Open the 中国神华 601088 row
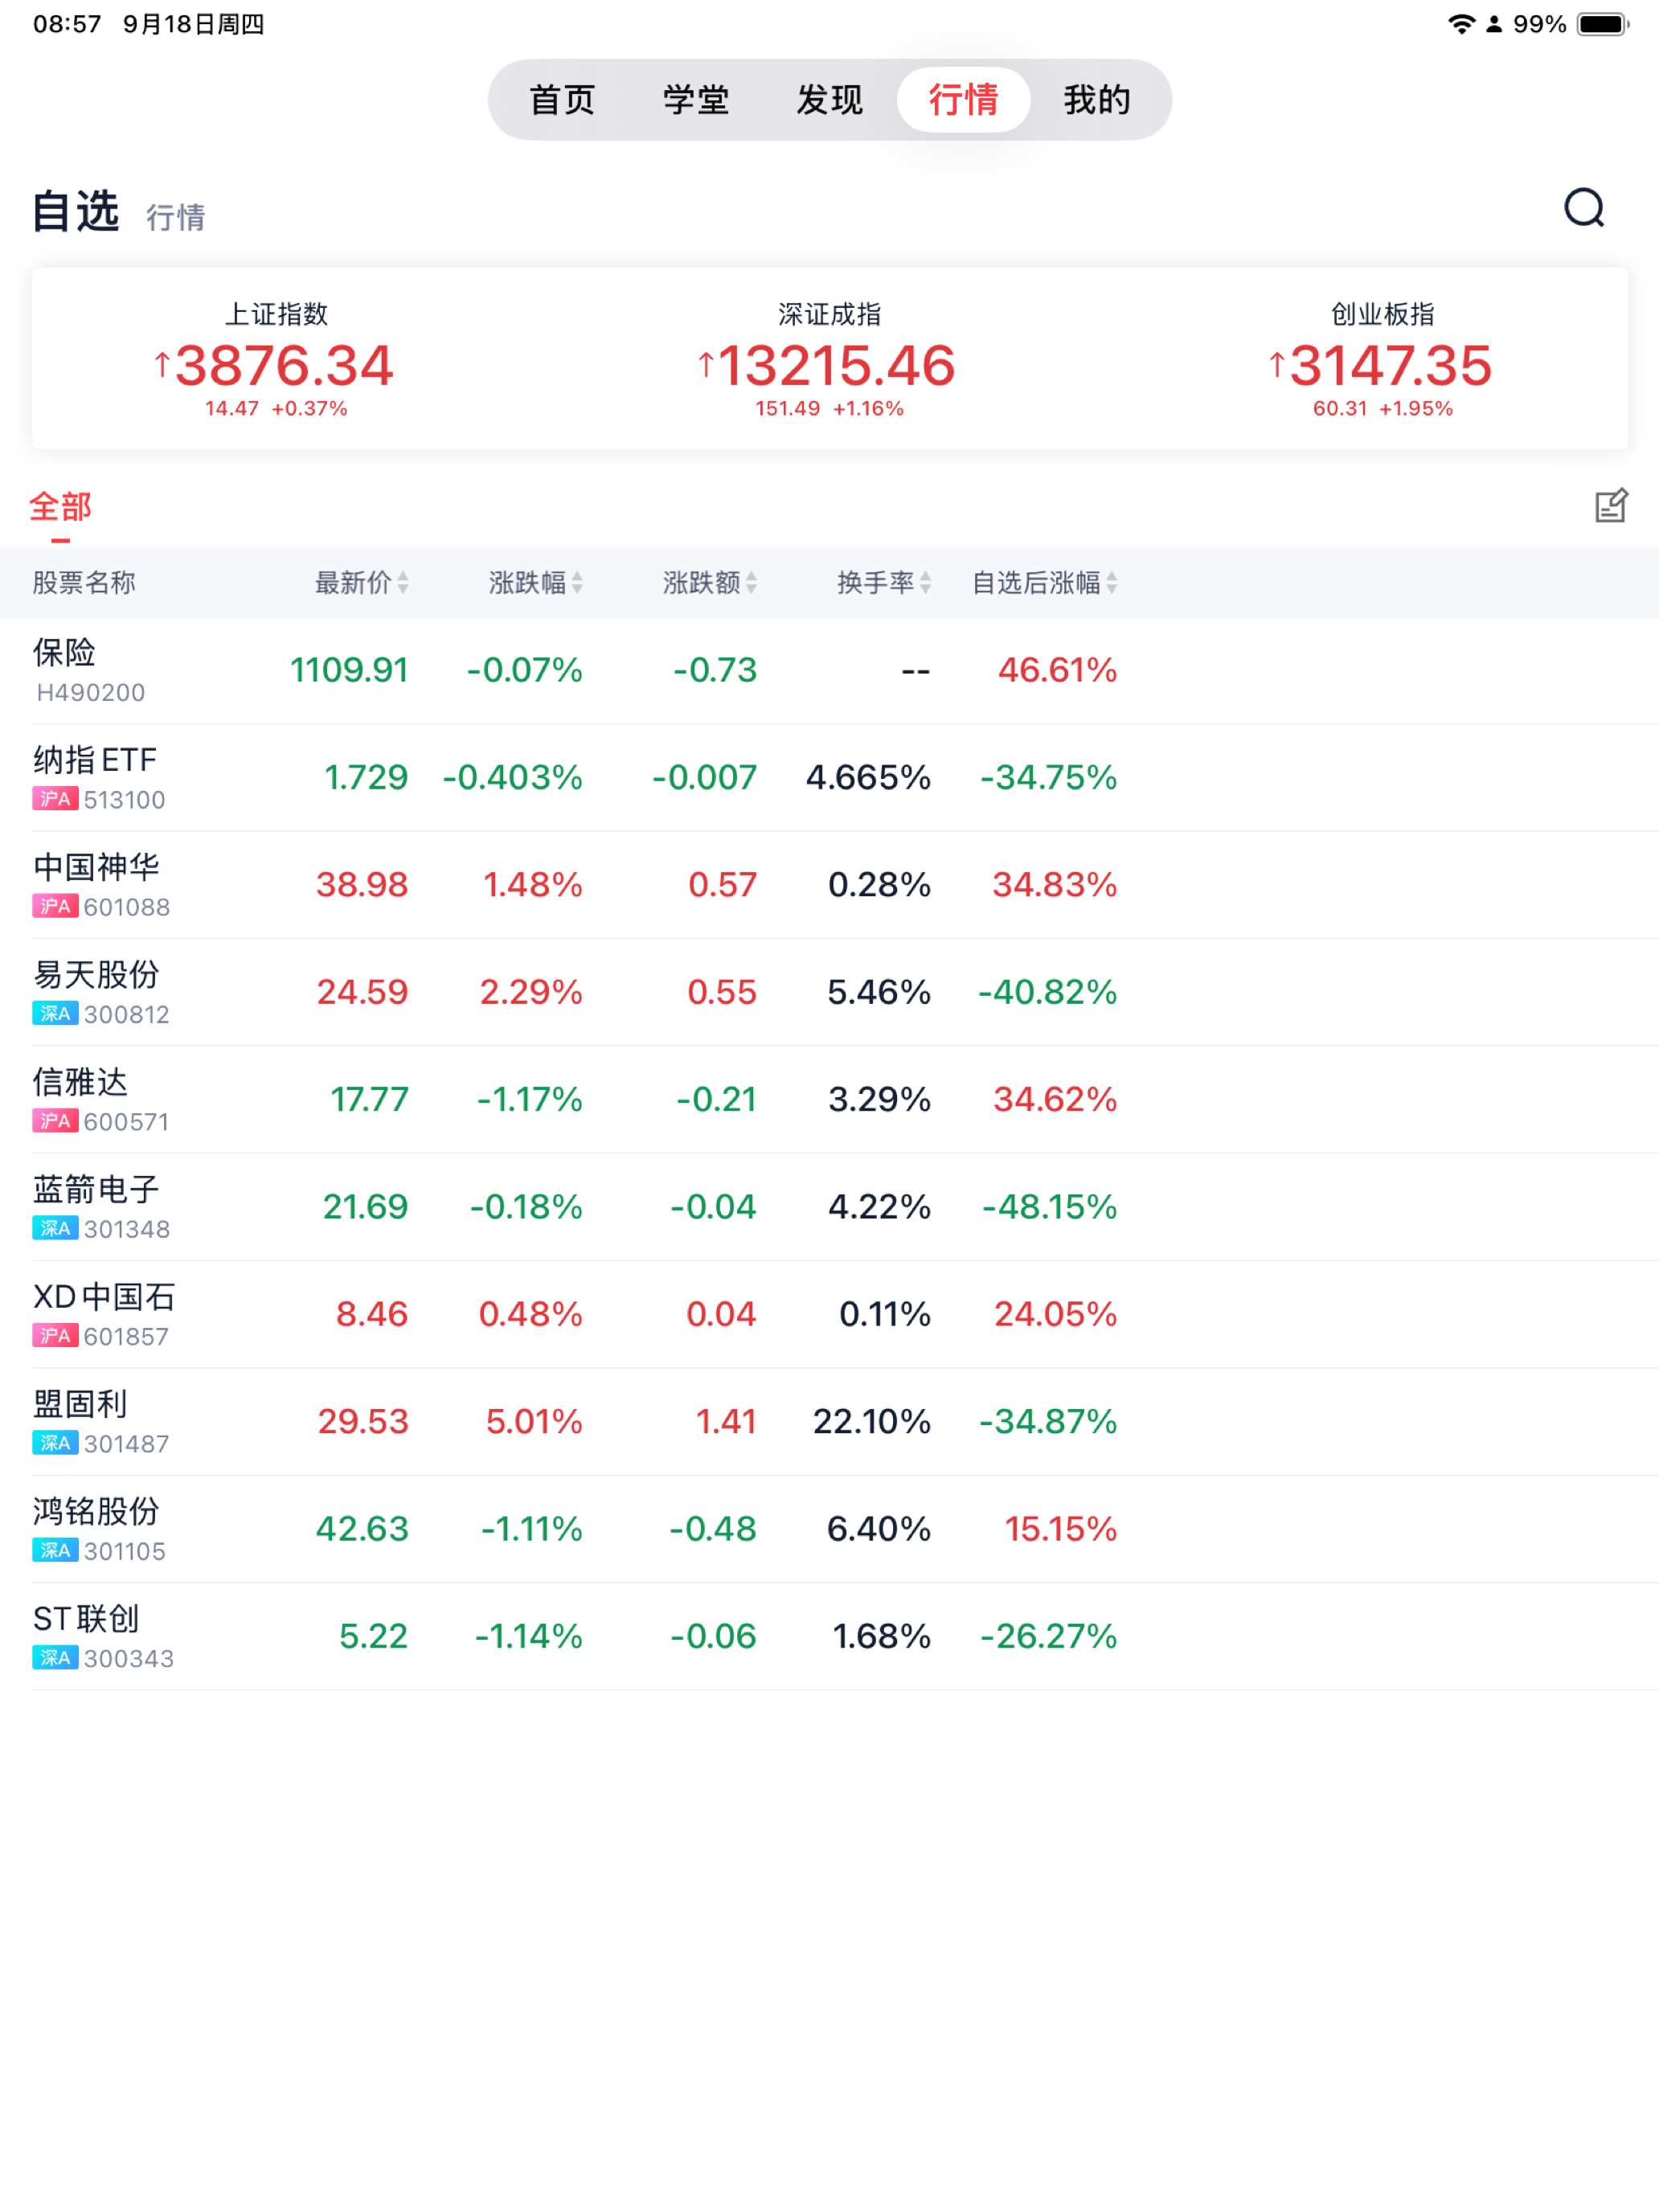 tap(829, 884)
